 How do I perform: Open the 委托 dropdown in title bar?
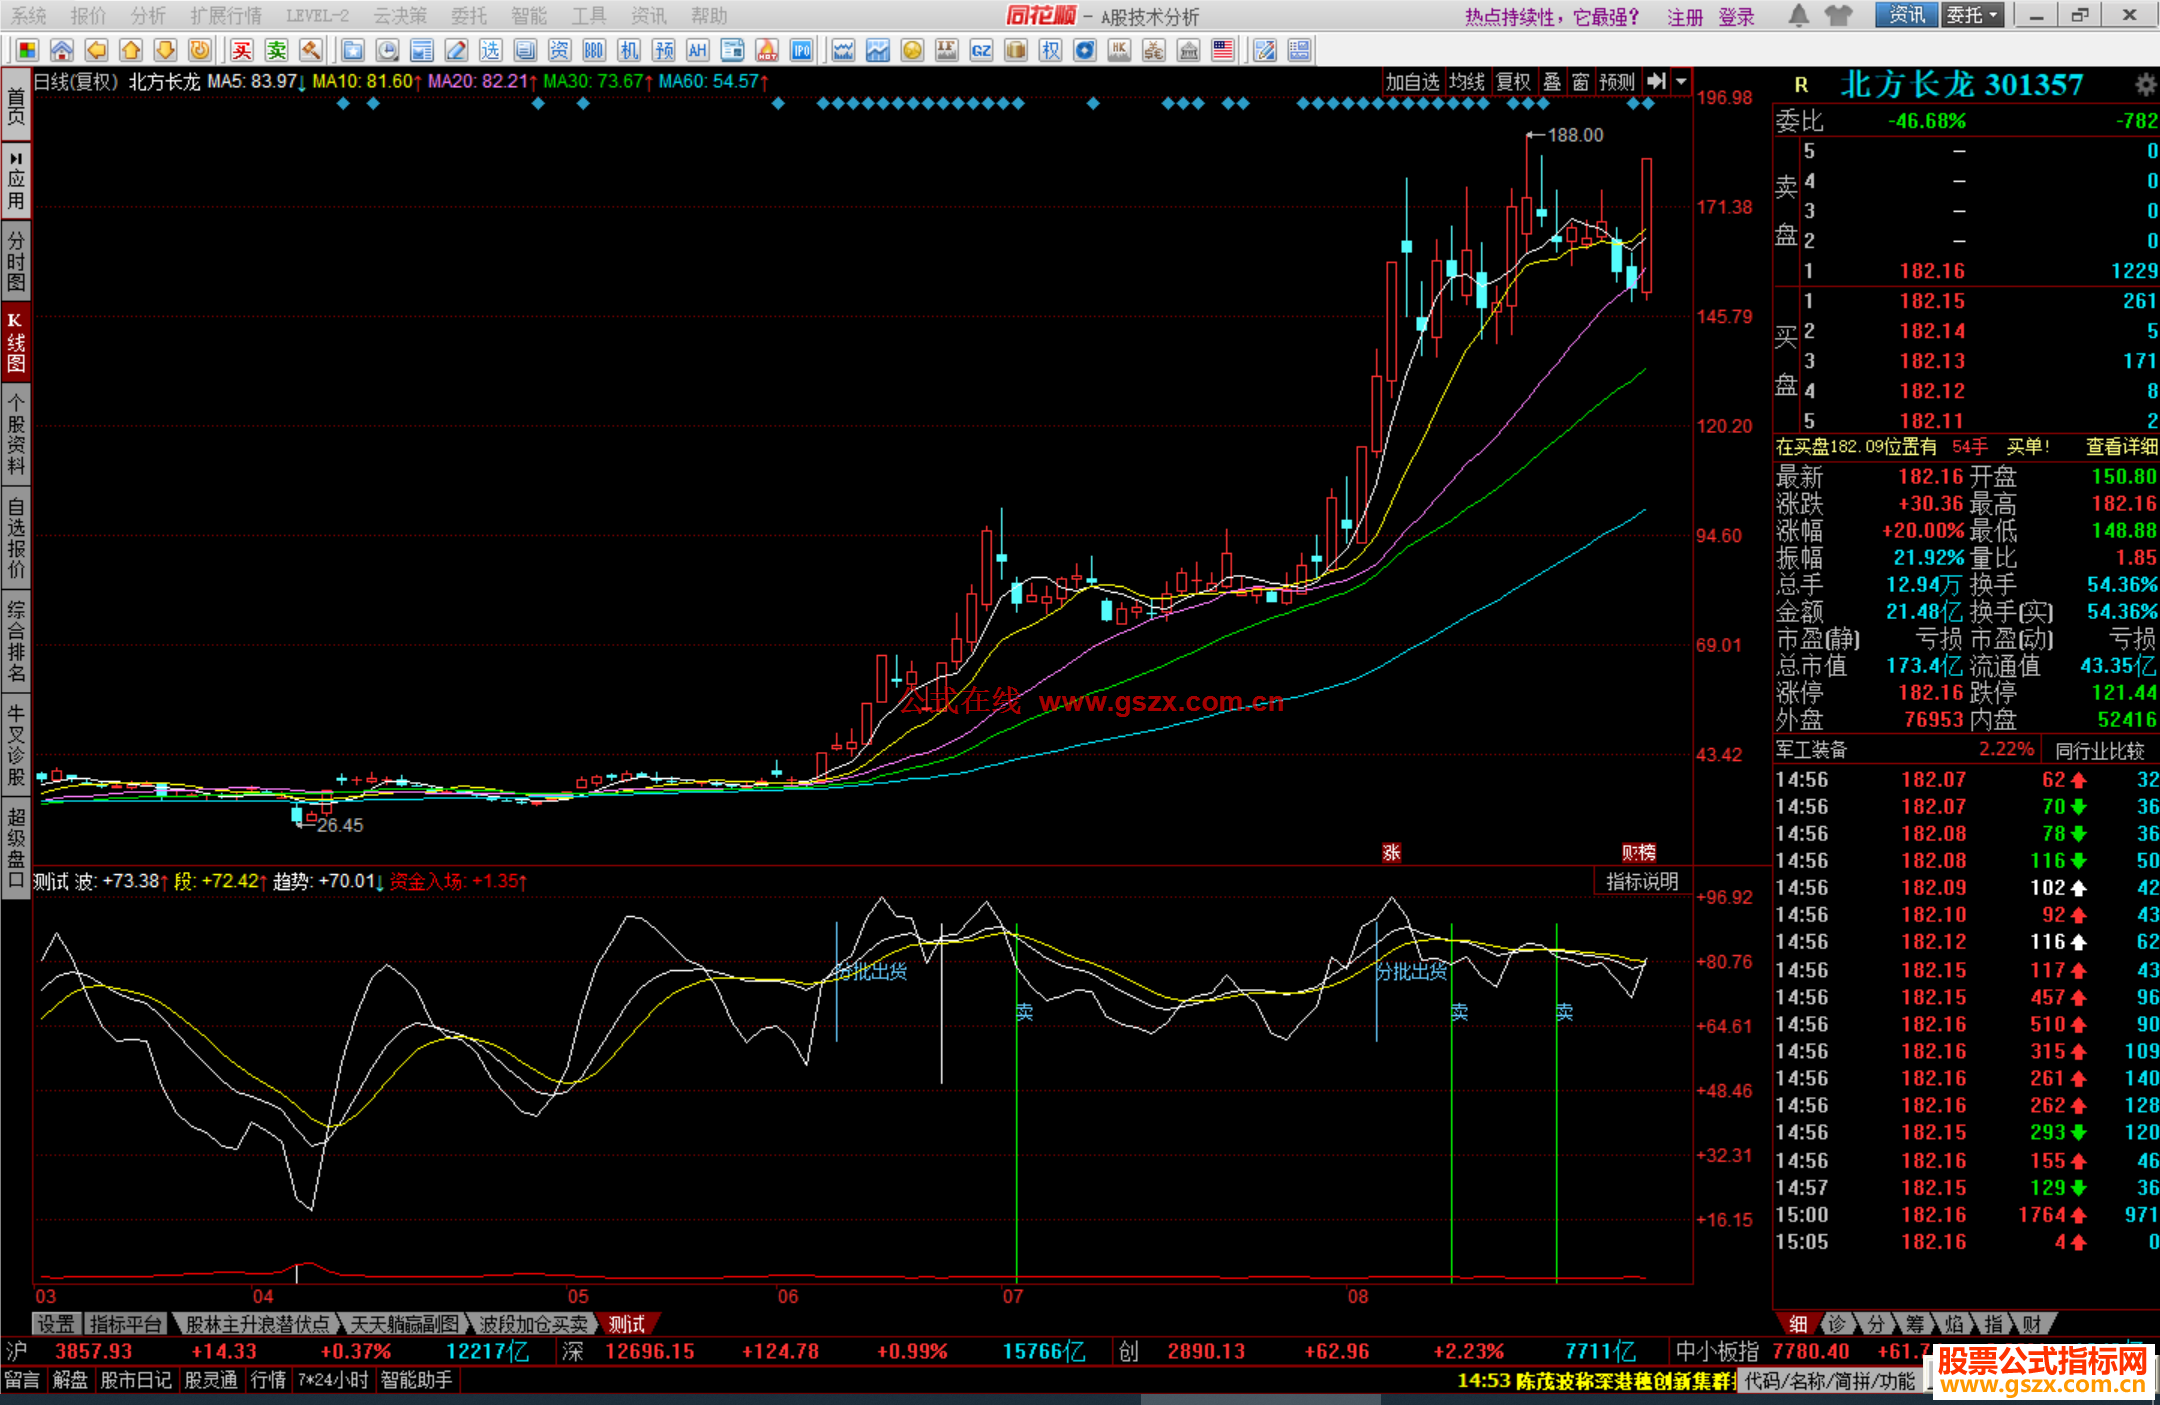tap(1971, 15)
